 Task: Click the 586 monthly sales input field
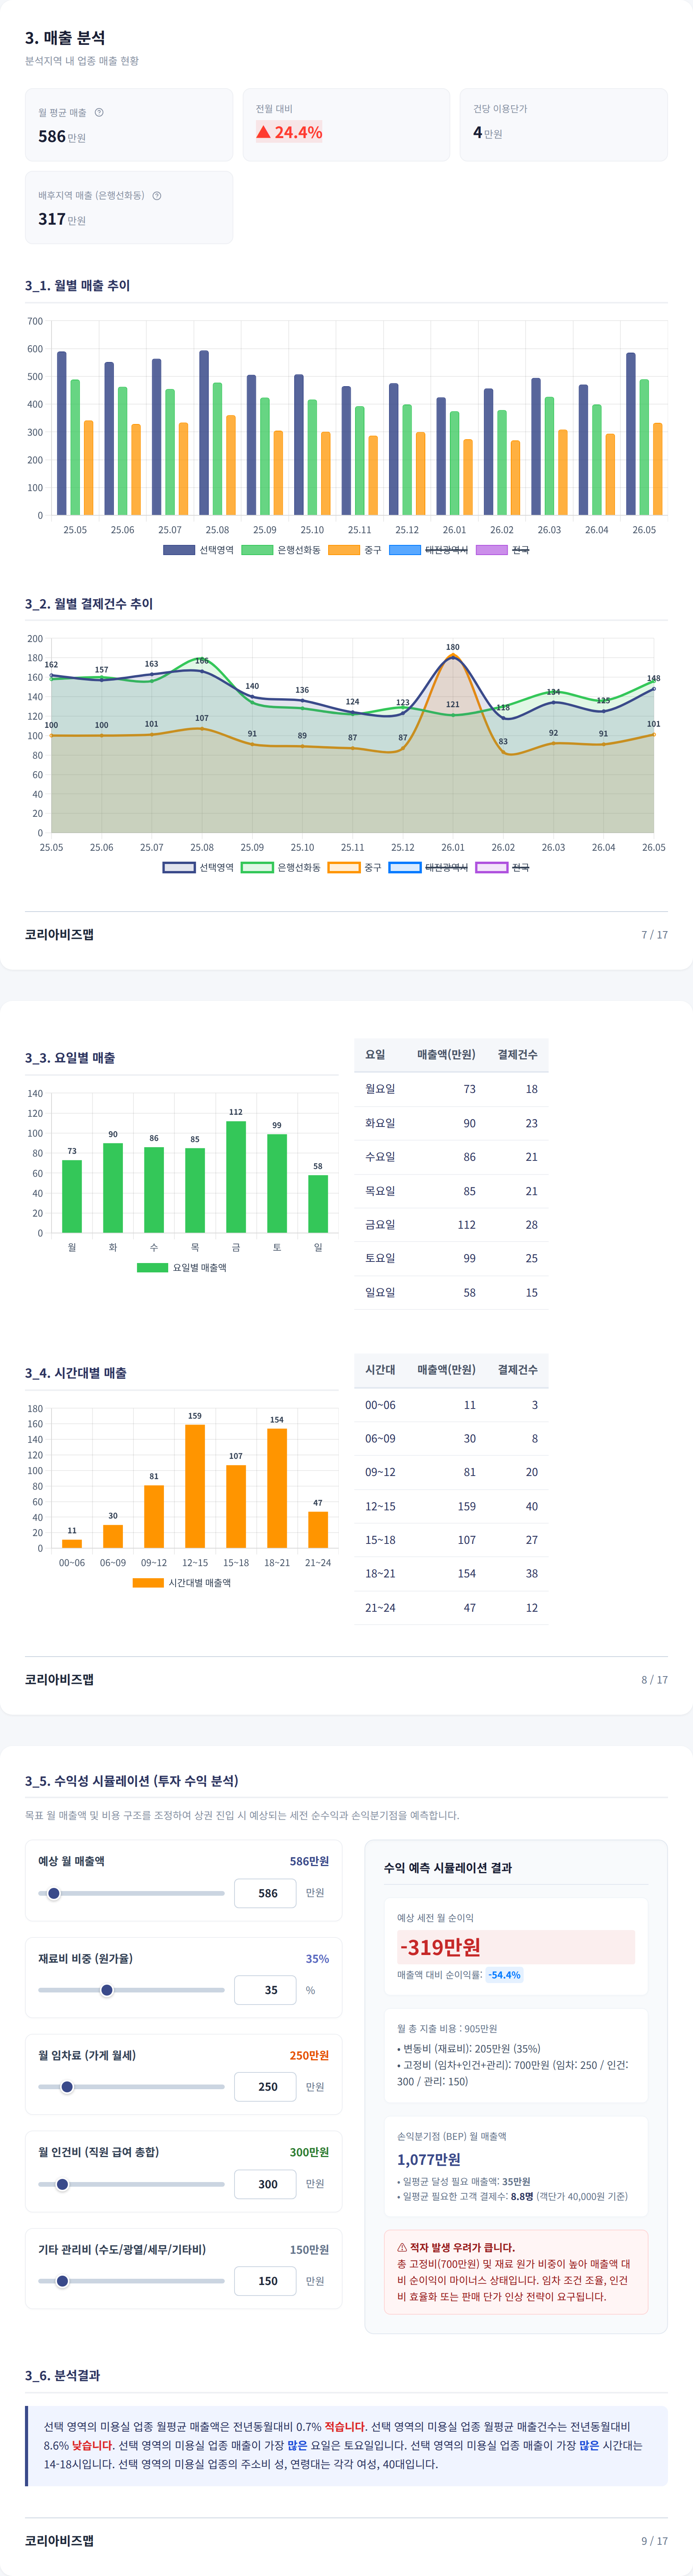pos(265,1893)
